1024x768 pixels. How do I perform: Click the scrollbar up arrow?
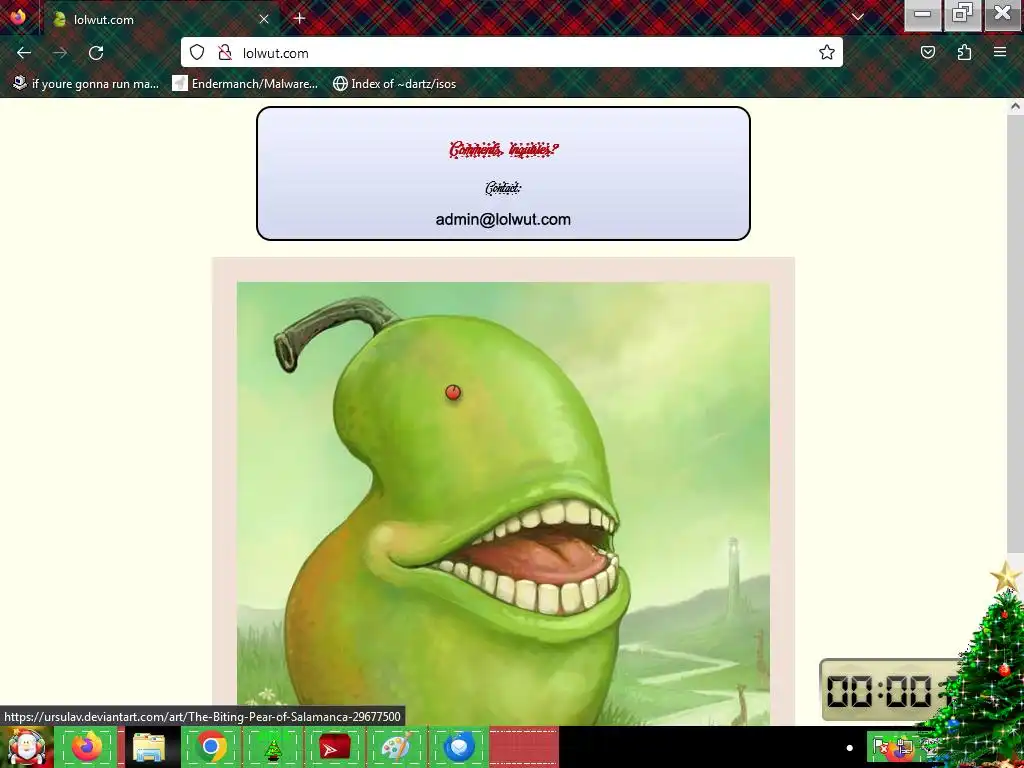1015,107
